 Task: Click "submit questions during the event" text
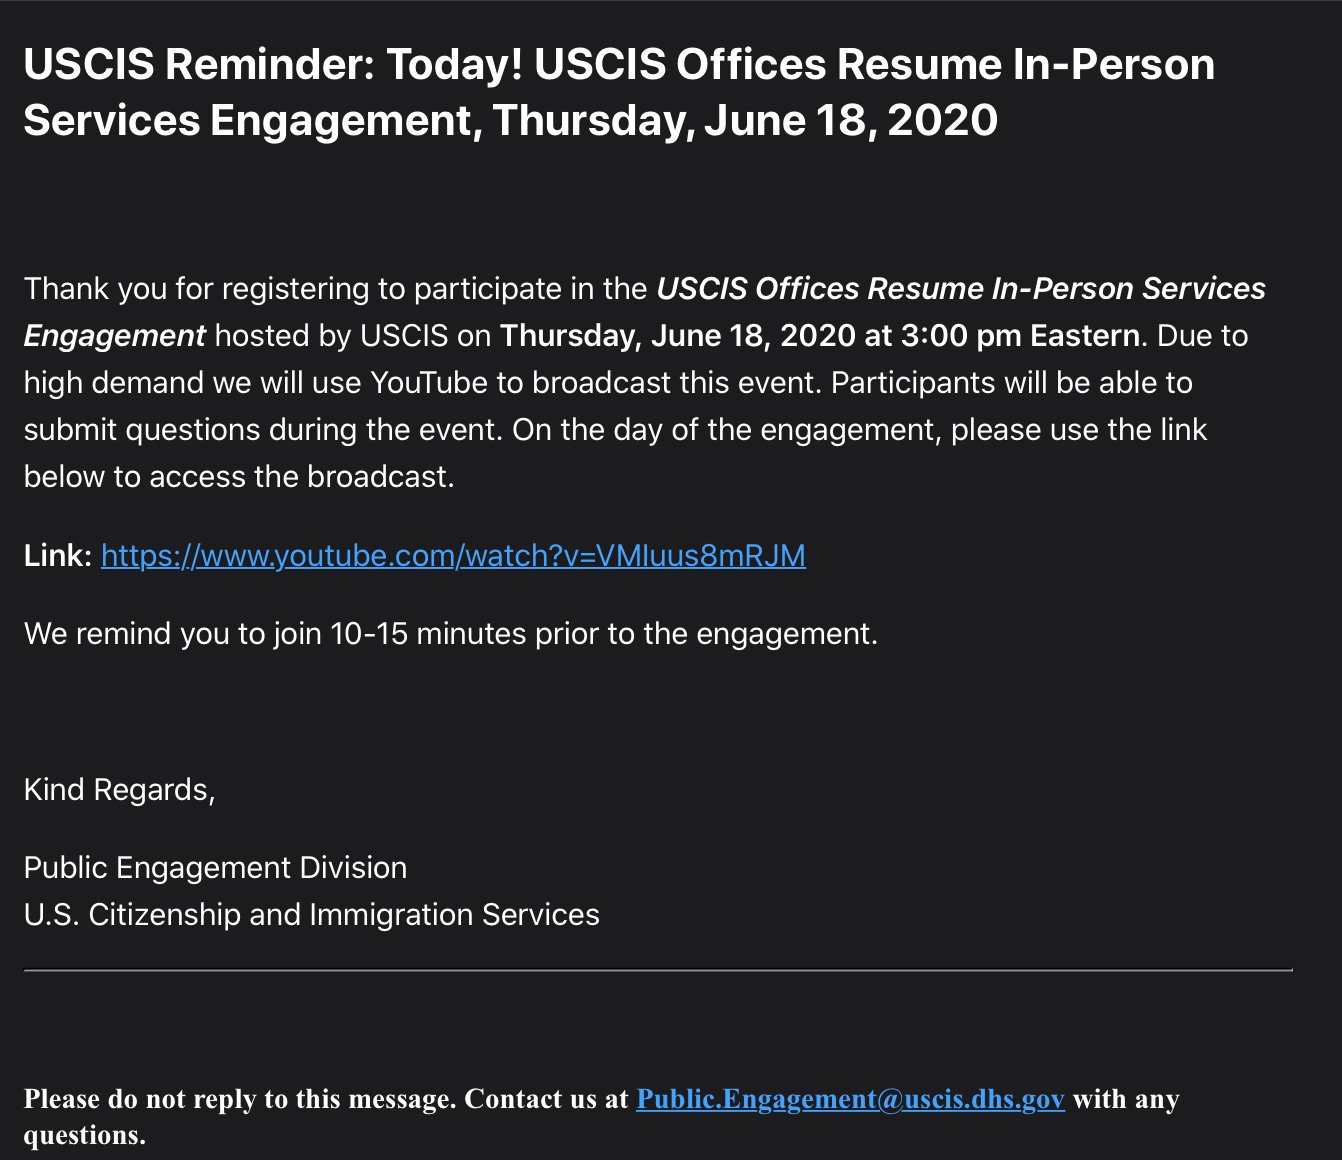click(x=261, y=429)
